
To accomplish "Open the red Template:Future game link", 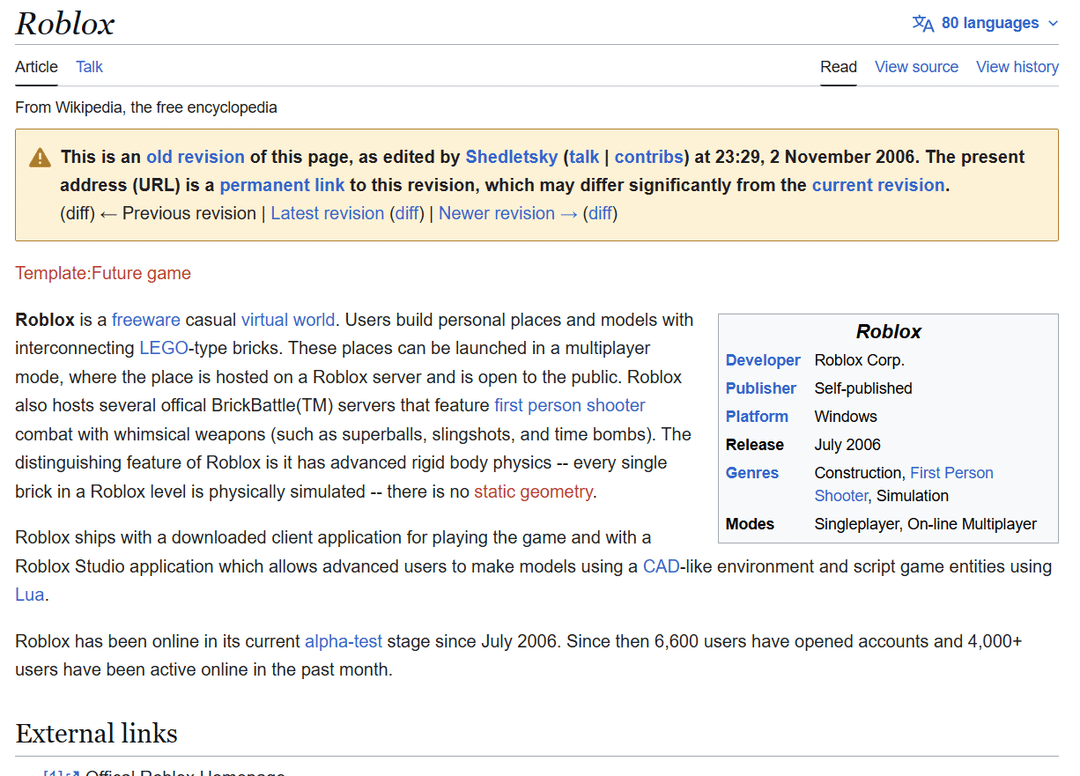I will [x=103, y=273].
